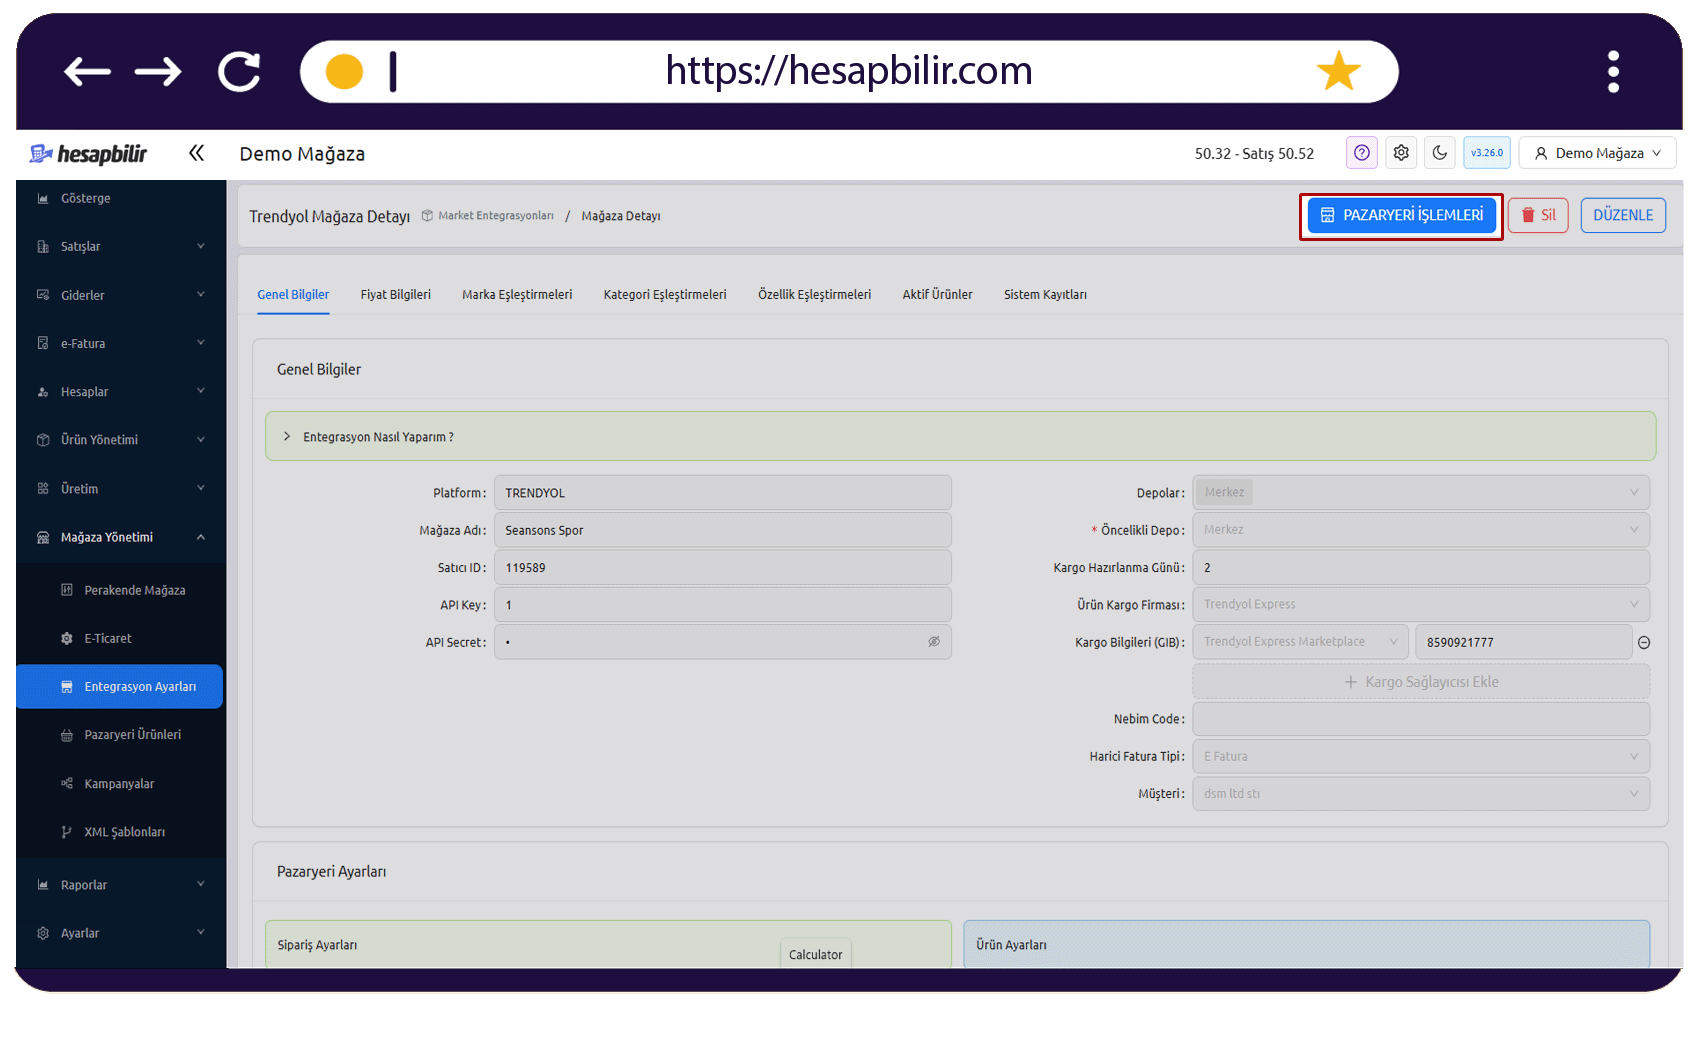Screen dimensions: 1700x1050
Task: Click bookmark star in address bar
Action: point(1338,71)
